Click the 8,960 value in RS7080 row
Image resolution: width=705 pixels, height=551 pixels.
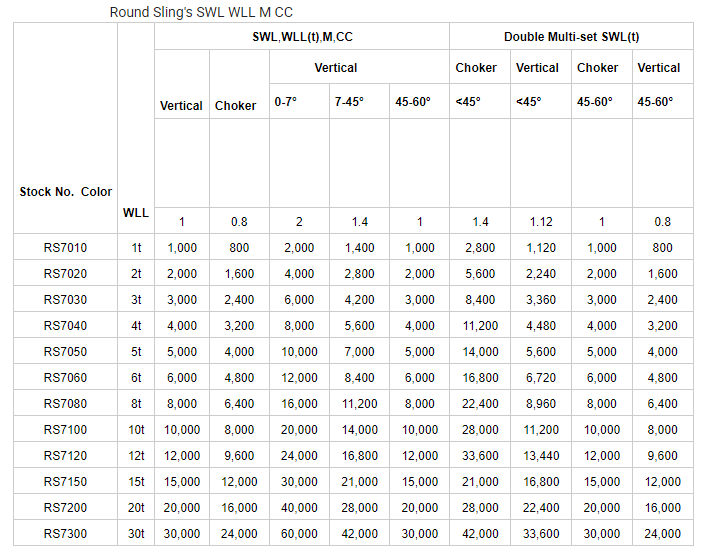(x=537, y=403)
